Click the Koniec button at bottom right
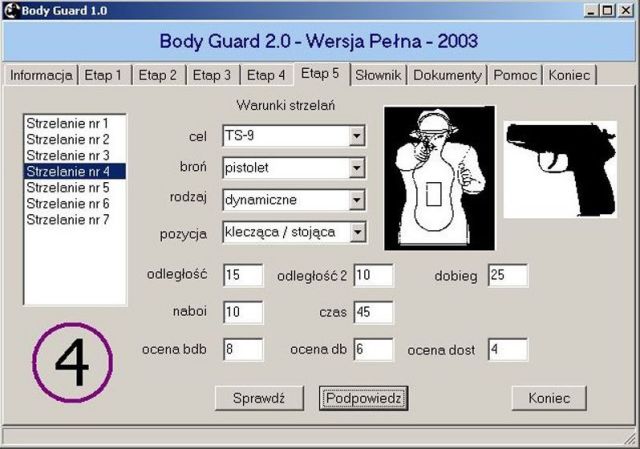Viewport: 640px width, 449px height. tap(549, 398)
